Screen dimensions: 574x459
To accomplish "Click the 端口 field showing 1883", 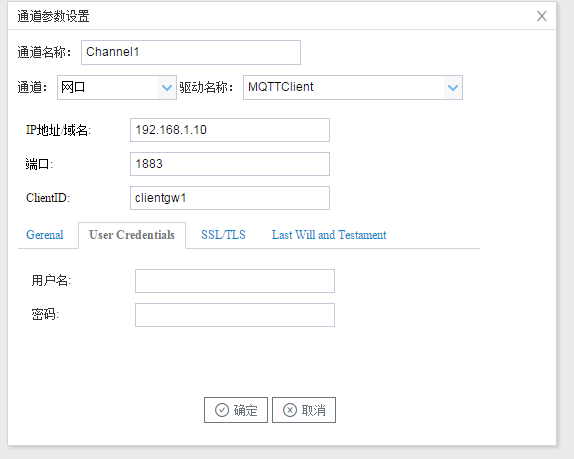I will pos(230,164).
